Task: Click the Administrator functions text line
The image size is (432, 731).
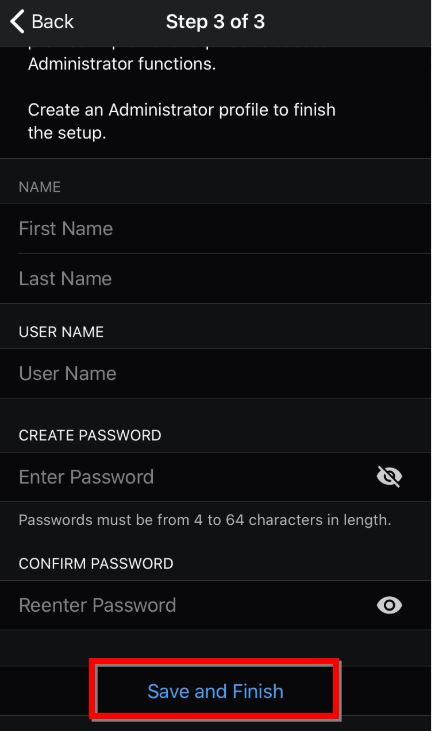Action: (x=122, y=64)
